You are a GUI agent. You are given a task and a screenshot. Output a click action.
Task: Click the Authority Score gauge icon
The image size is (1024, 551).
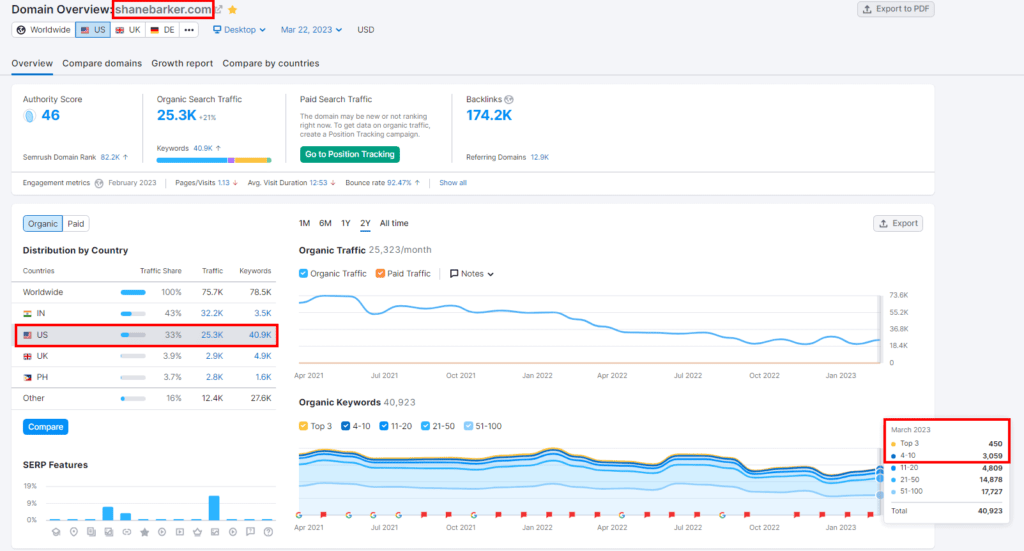click(x=29, y=116)
